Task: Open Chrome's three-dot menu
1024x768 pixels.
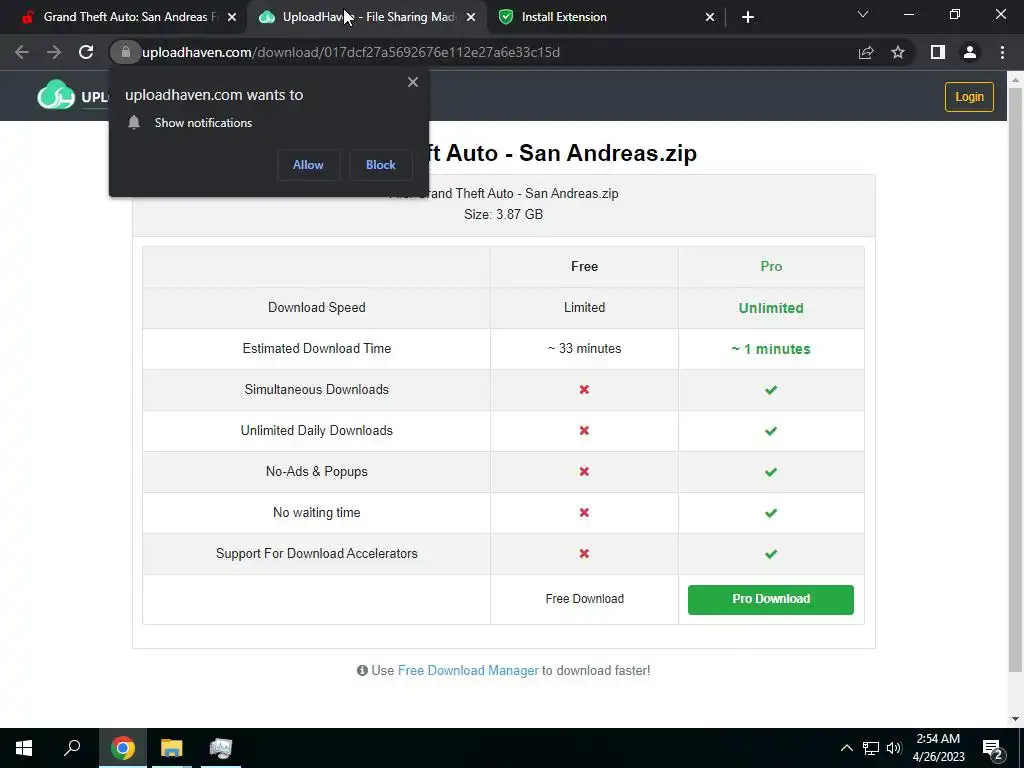Action: pos(1002,52)
